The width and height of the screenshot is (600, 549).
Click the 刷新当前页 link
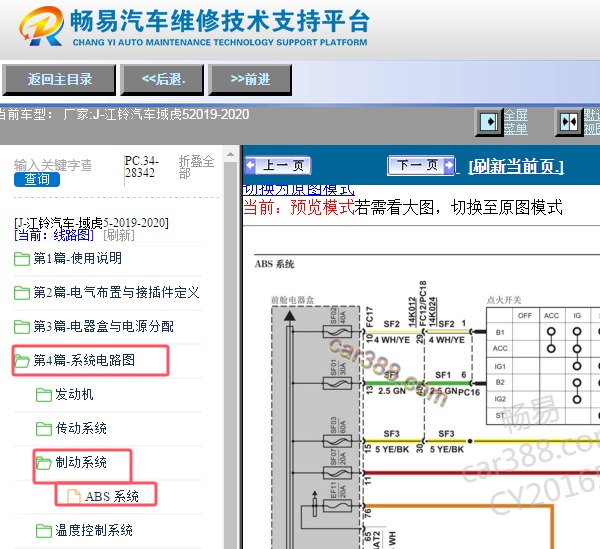pyautogui.click(x=516, y=166)
